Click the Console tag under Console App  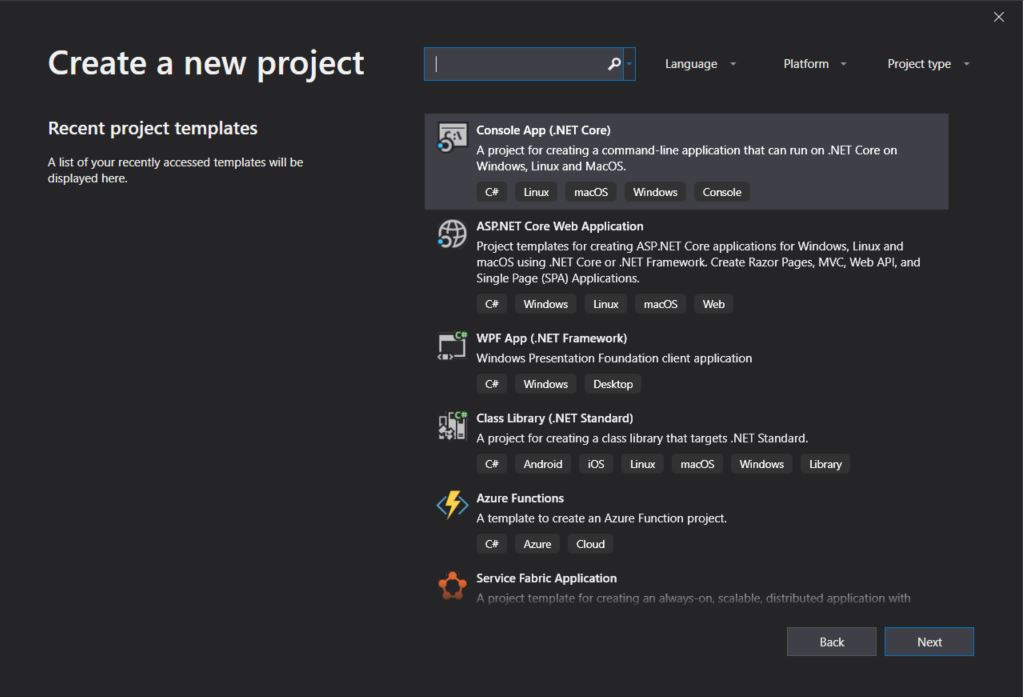[722, 192]
